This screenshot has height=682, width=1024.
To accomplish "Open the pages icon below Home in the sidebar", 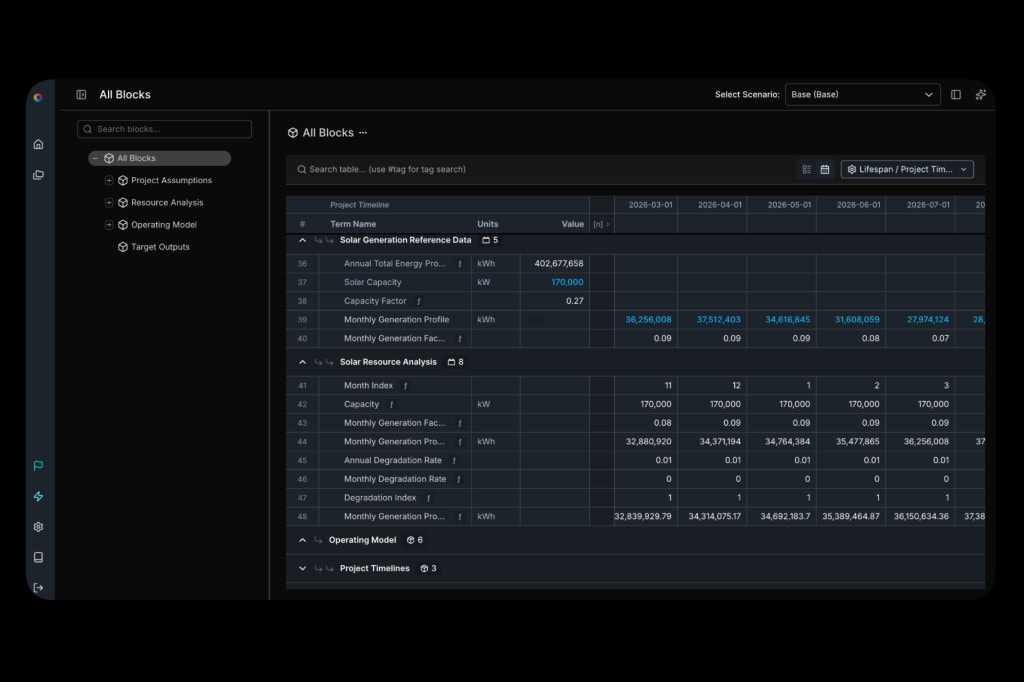I will click(x=38, y=174).
